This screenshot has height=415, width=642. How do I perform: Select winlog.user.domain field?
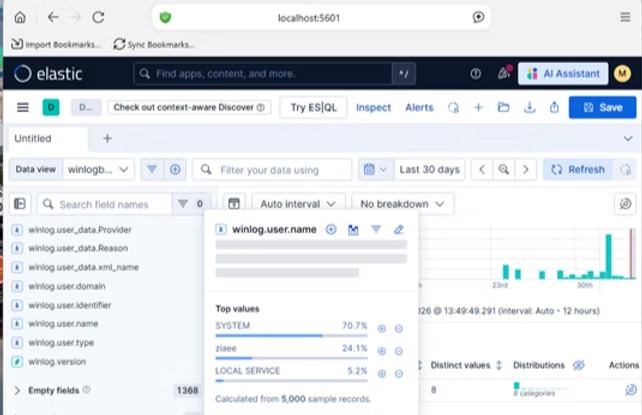tap(67, 286)
